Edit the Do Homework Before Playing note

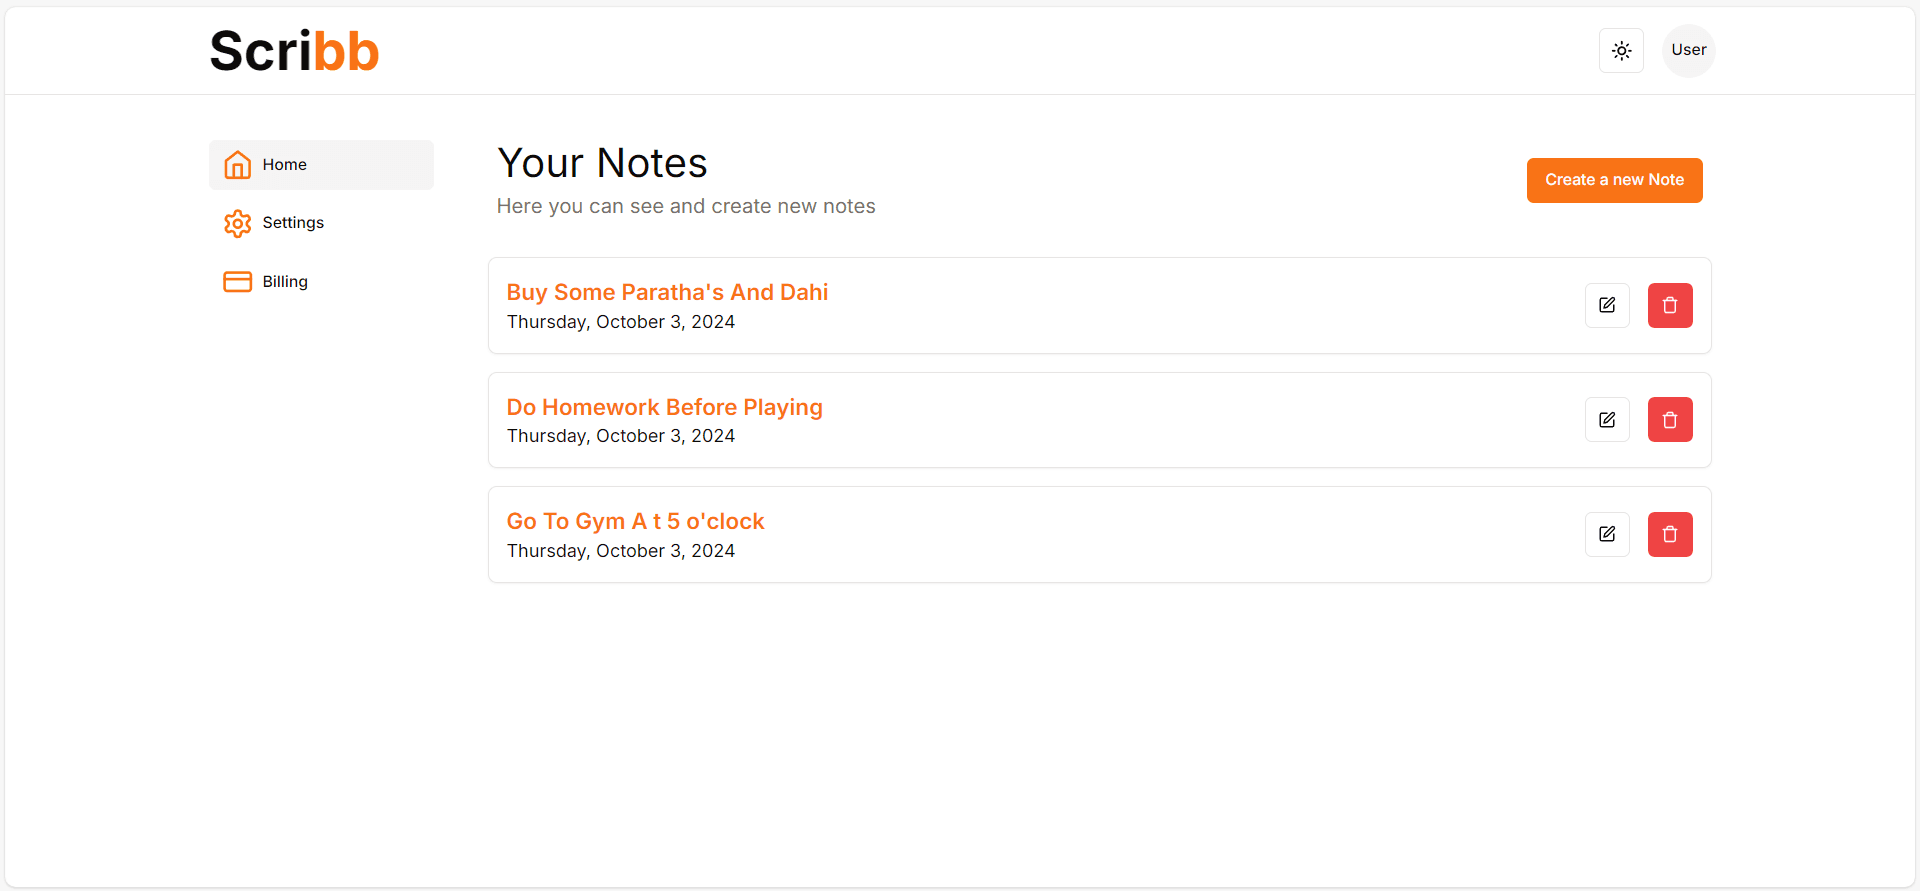tap(1607, 420)
